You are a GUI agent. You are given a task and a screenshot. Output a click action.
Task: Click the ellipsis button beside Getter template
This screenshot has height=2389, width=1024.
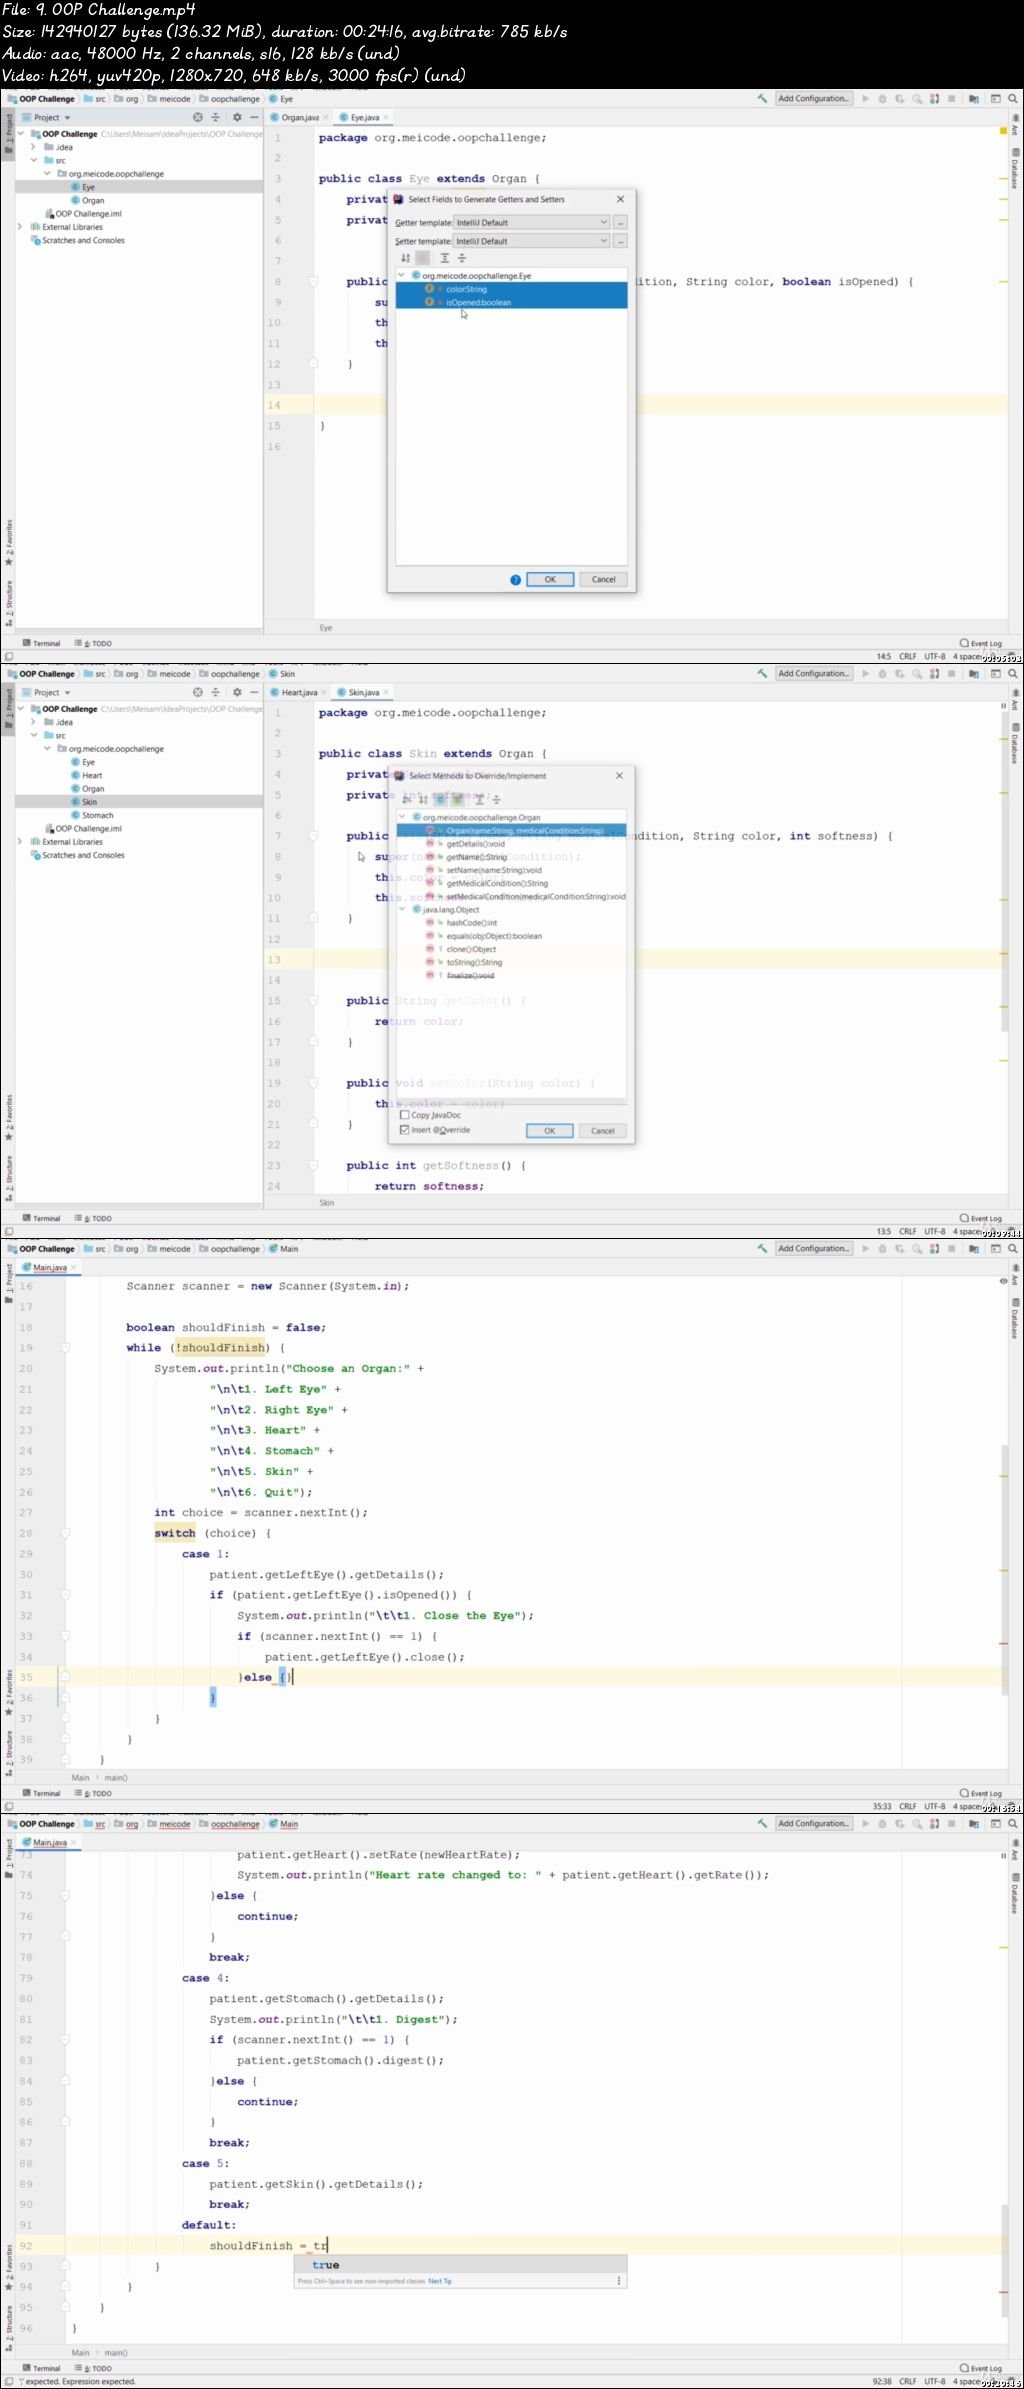pyautogui.click(x=621, y=223)
